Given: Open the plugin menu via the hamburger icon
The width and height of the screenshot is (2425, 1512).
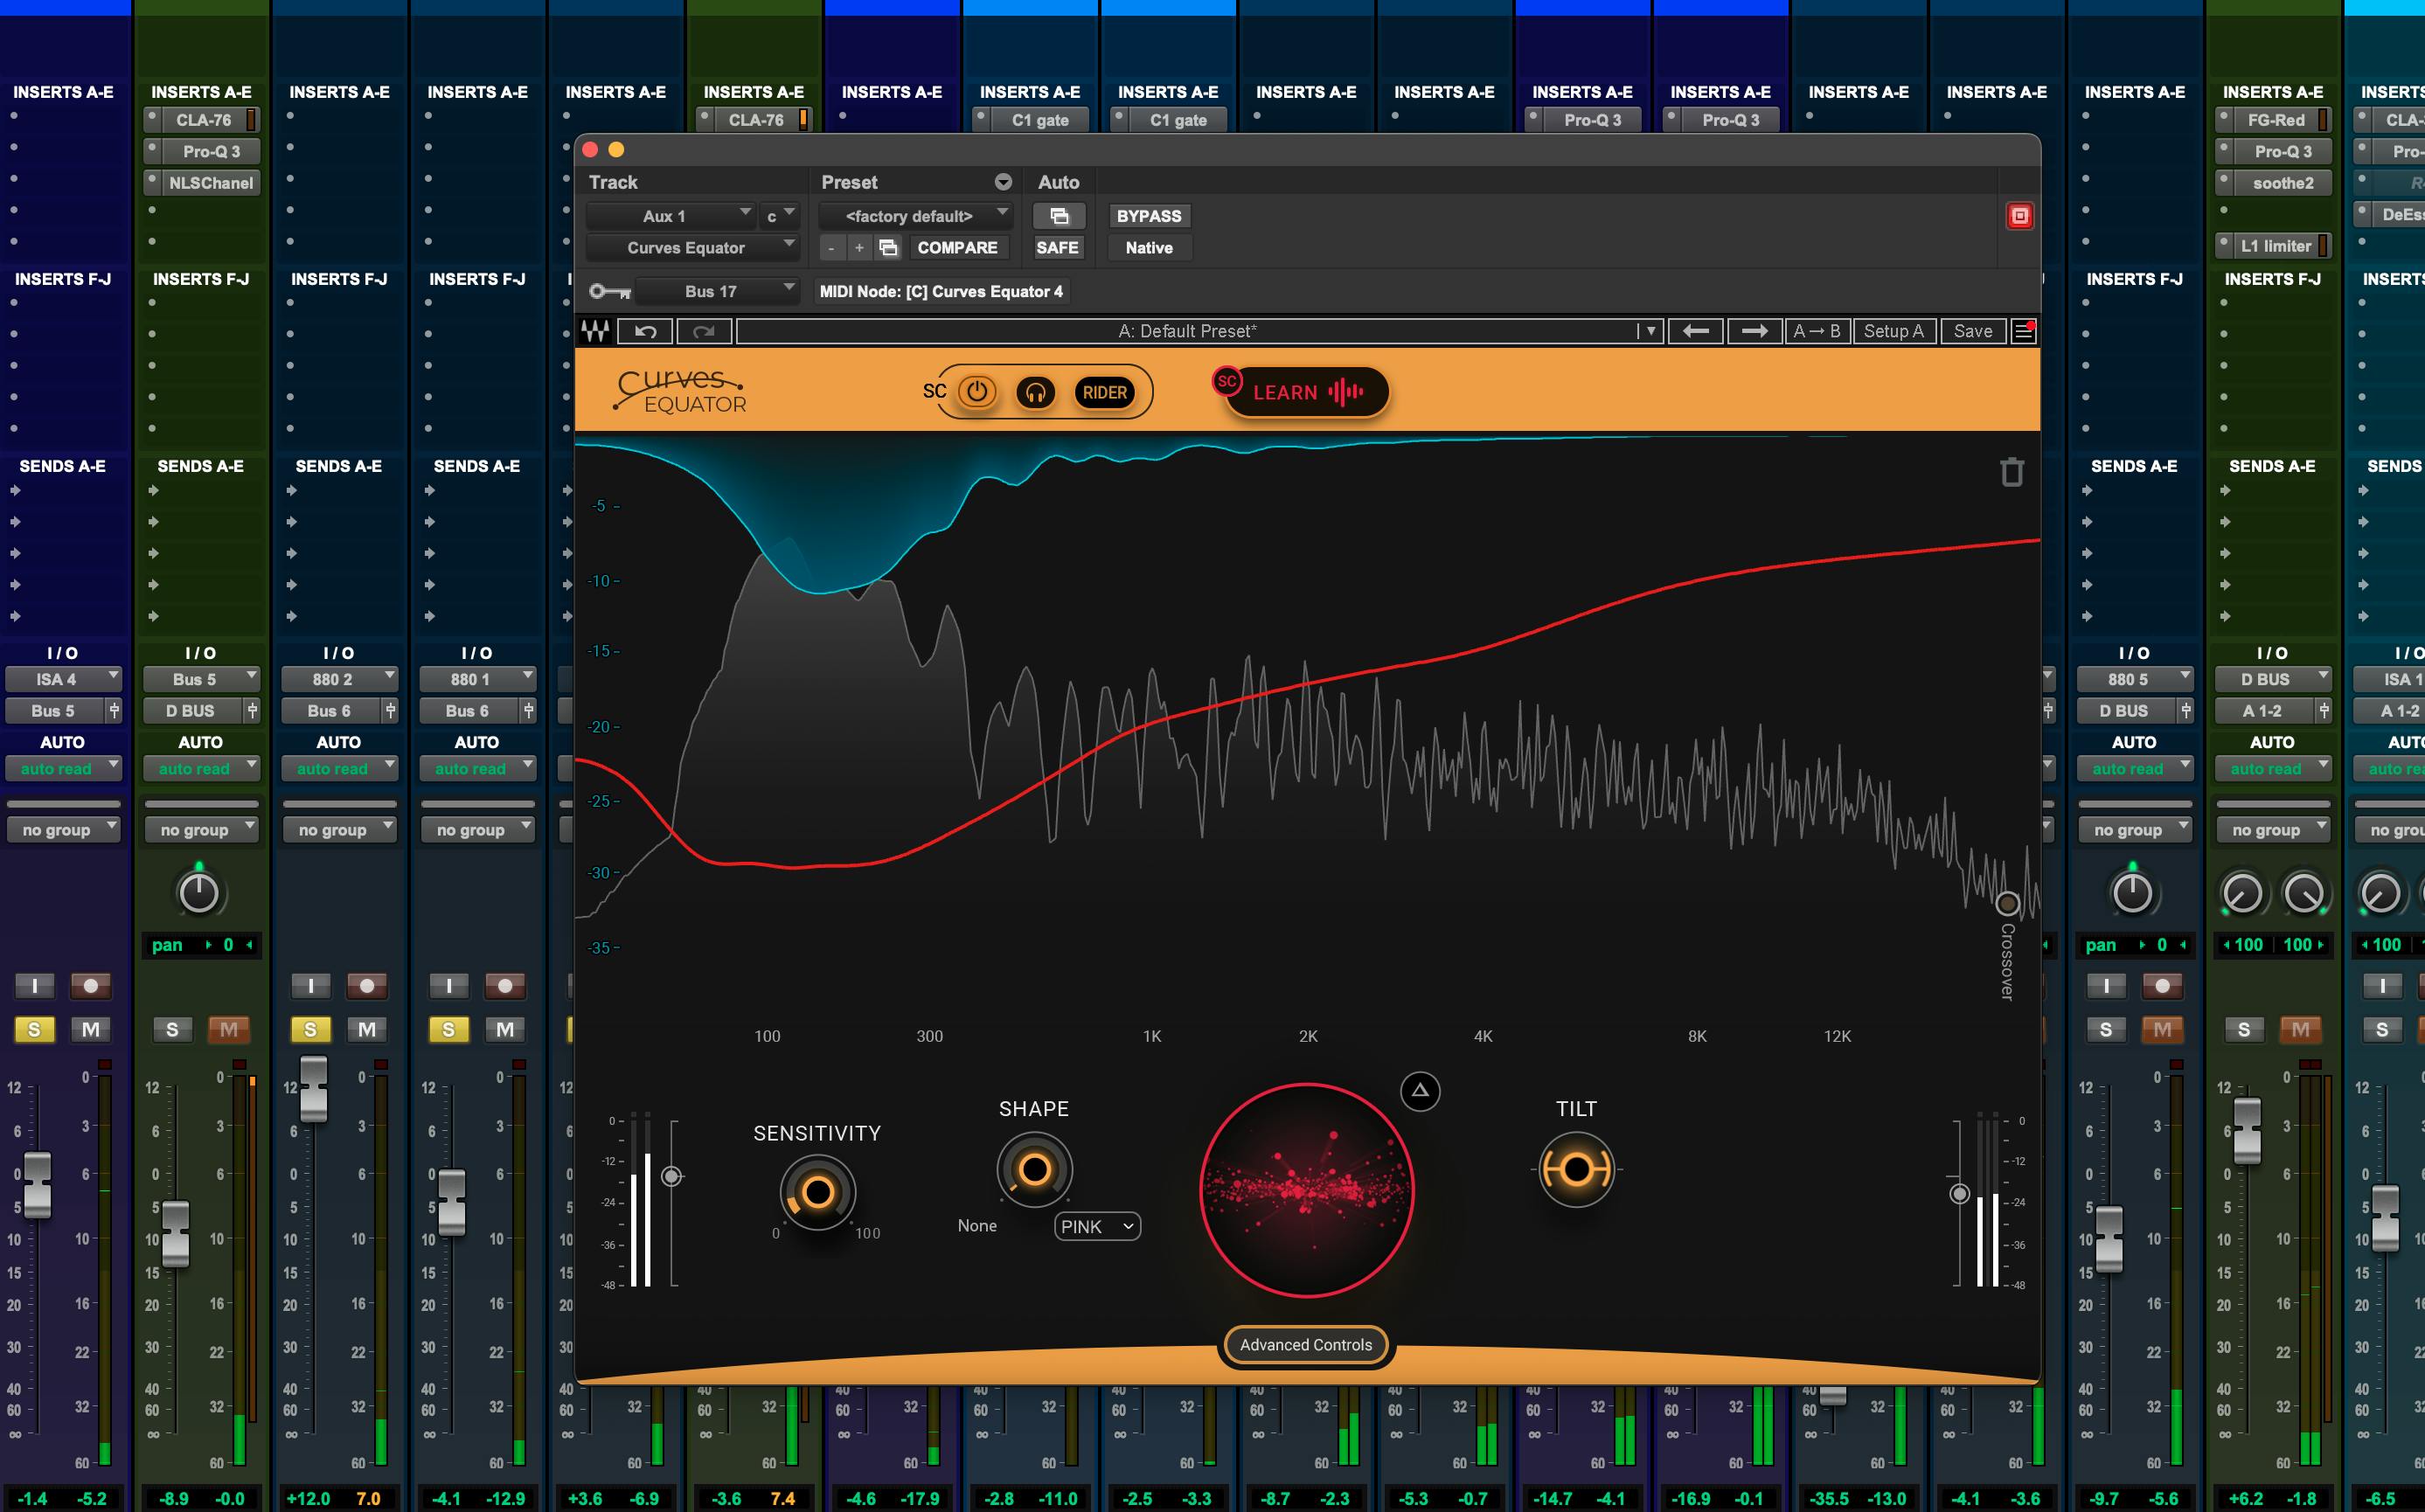Looking at the screenshot, I should 2023,331.
